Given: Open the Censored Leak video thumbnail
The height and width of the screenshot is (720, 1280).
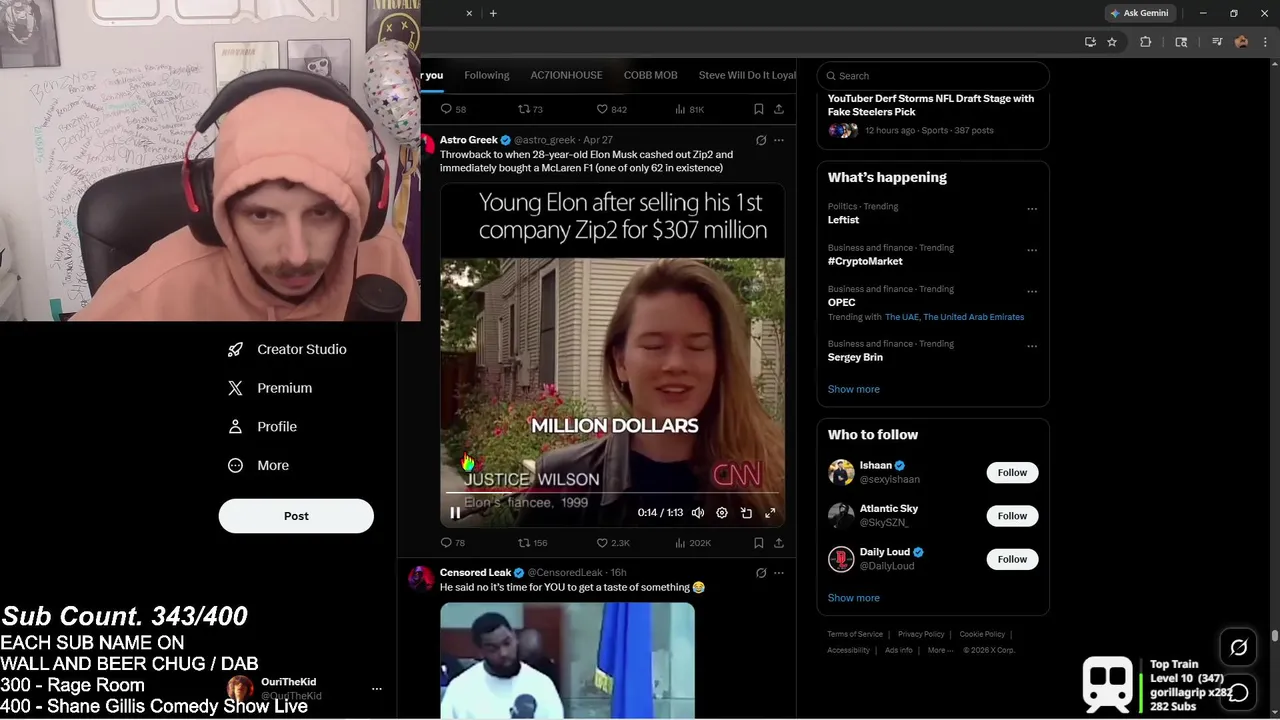Looking at the screenshot, I should (x=567, y=660).
